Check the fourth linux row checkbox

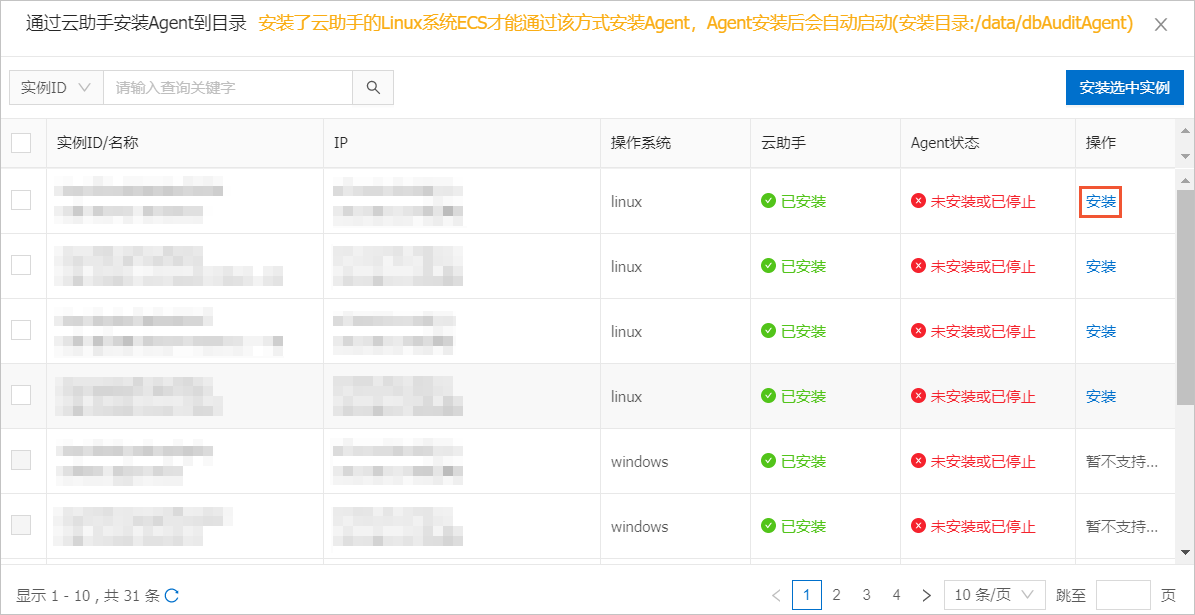pos(21,395)
